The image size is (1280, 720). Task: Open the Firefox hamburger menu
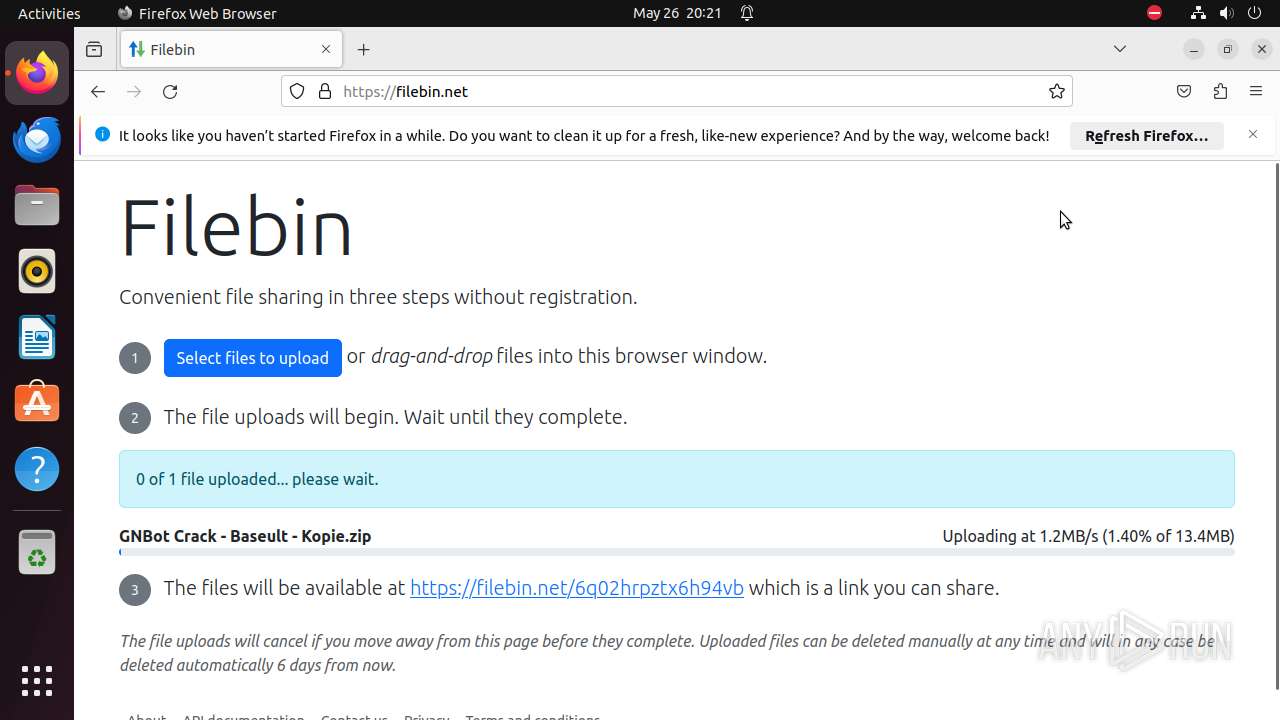click(1256, 91)
